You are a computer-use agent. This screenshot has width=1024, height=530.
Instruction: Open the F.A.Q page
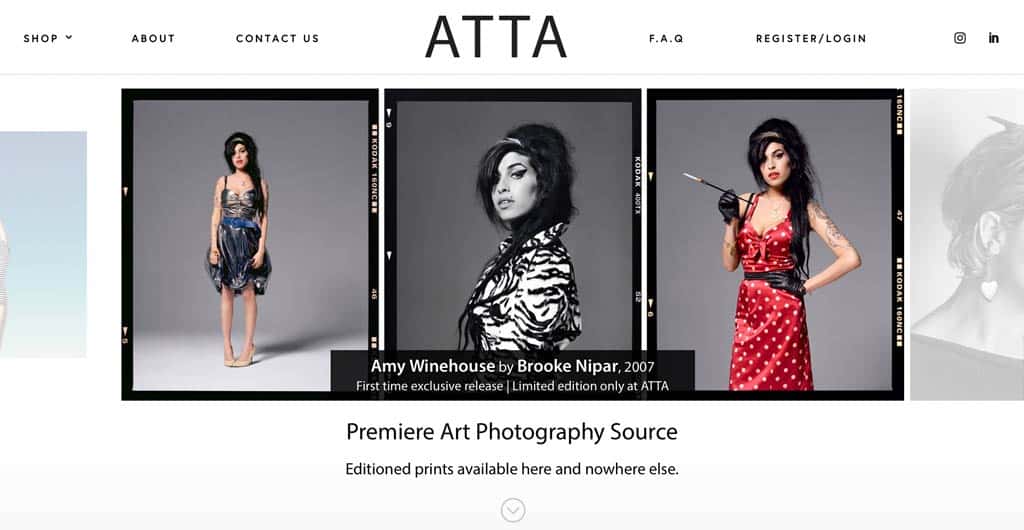pos(666,39)
